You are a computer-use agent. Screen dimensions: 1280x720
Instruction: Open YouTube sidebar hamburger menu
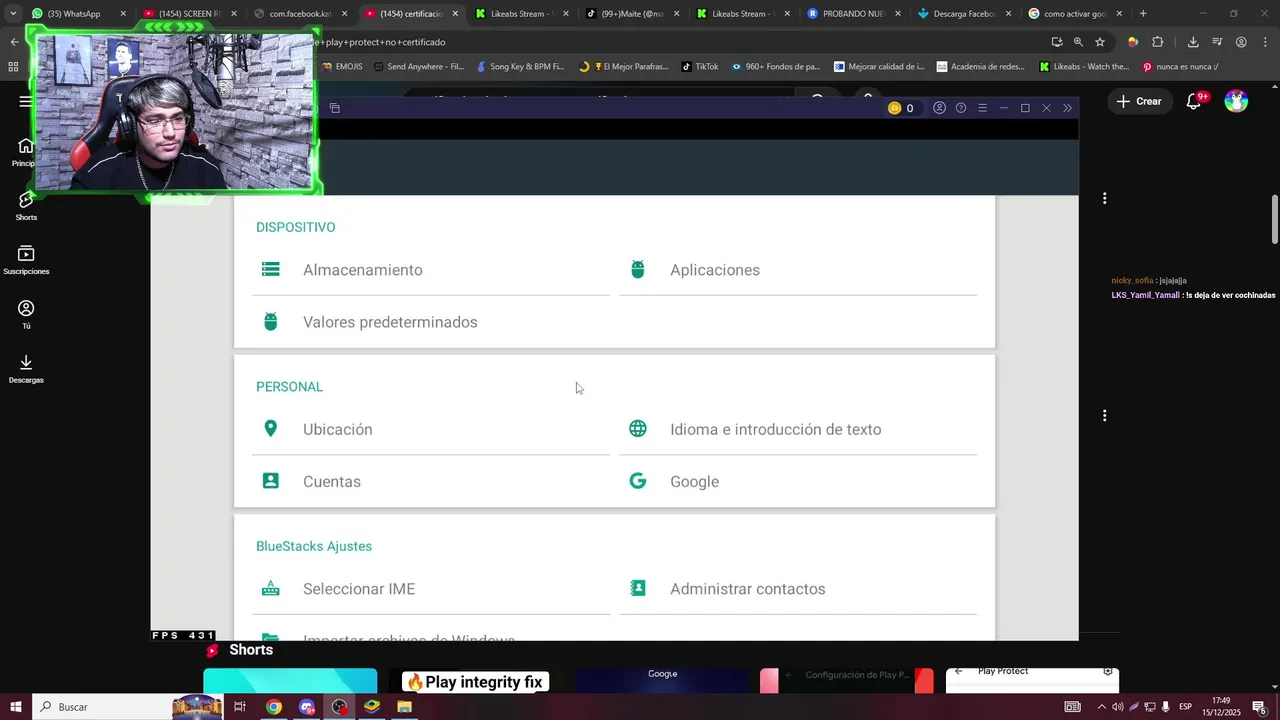(25, 101)
